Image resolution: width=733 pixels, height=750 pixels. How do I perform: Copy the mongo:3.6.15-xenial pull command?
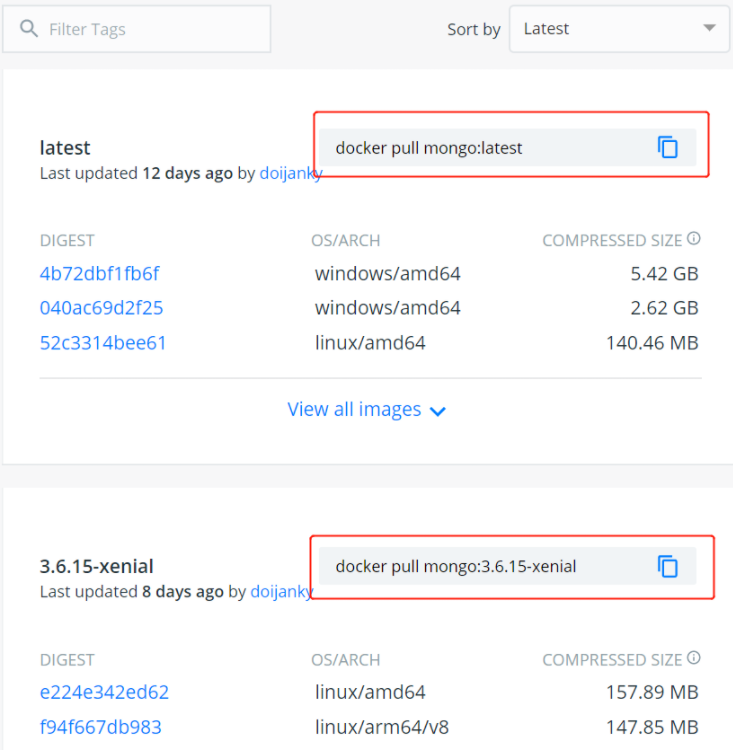(x=667, y=566)
